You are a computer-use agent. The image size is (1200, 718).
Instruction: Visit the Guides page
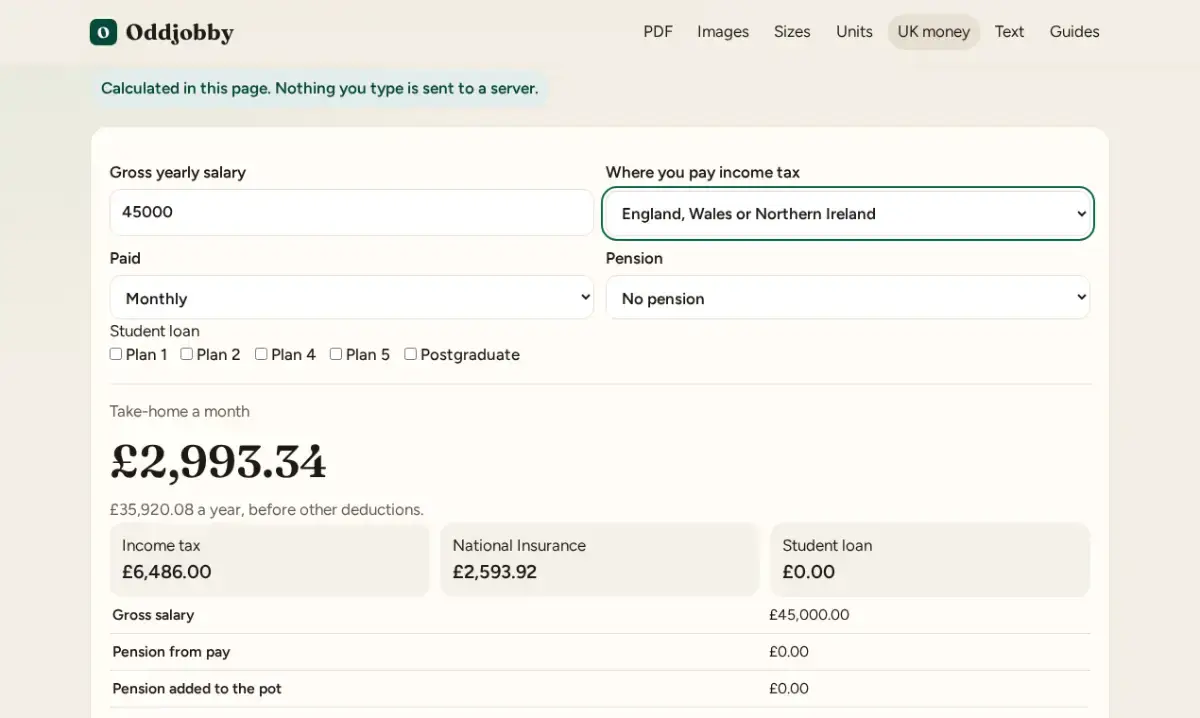click(1074, 32)
